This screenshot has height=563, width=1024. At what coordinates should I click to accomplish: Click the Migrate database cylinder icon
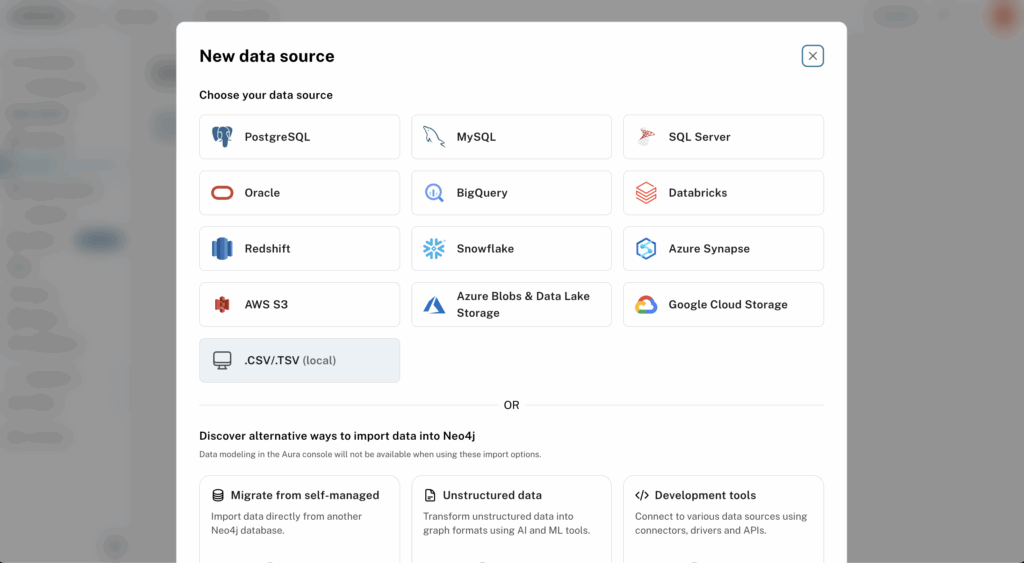pos(218,495)
